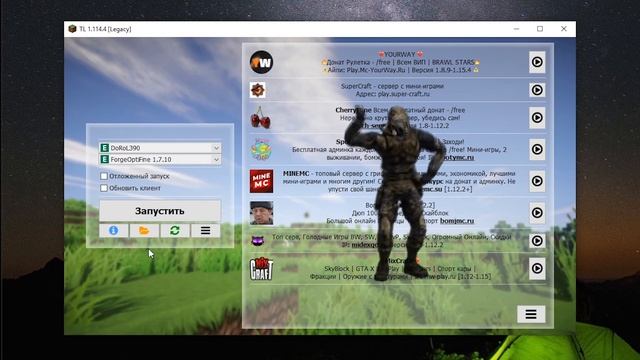
Task: Click the green refresh icon button
Action: [175, 231]
